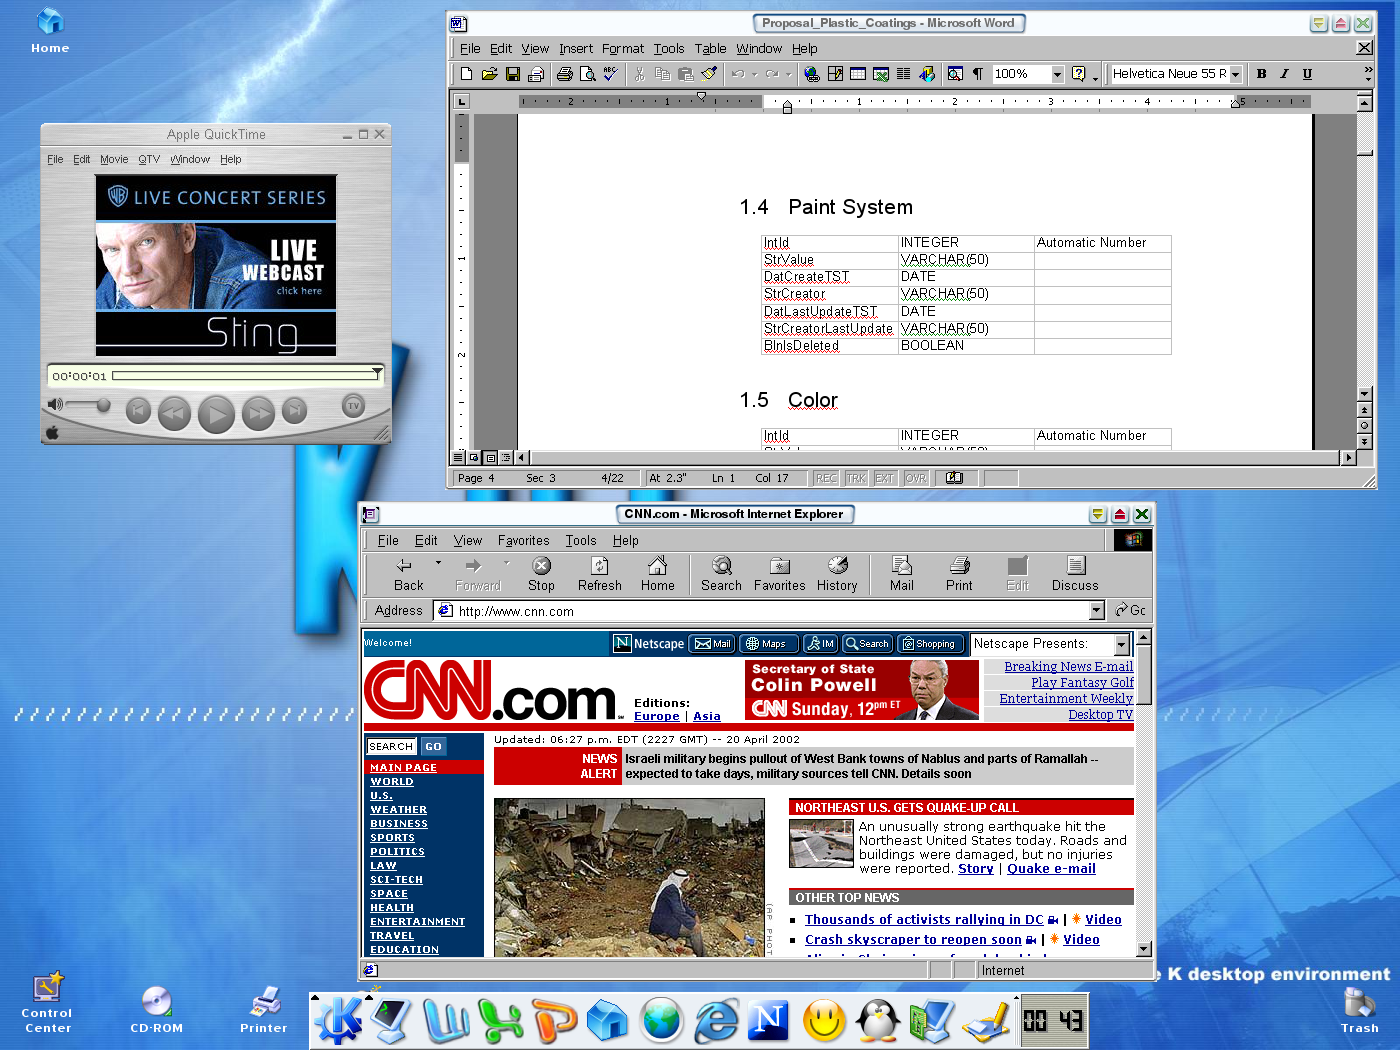
Task: Toggle Show/Hide paragraph marks in Word
Action: click(x=978, y=74)
